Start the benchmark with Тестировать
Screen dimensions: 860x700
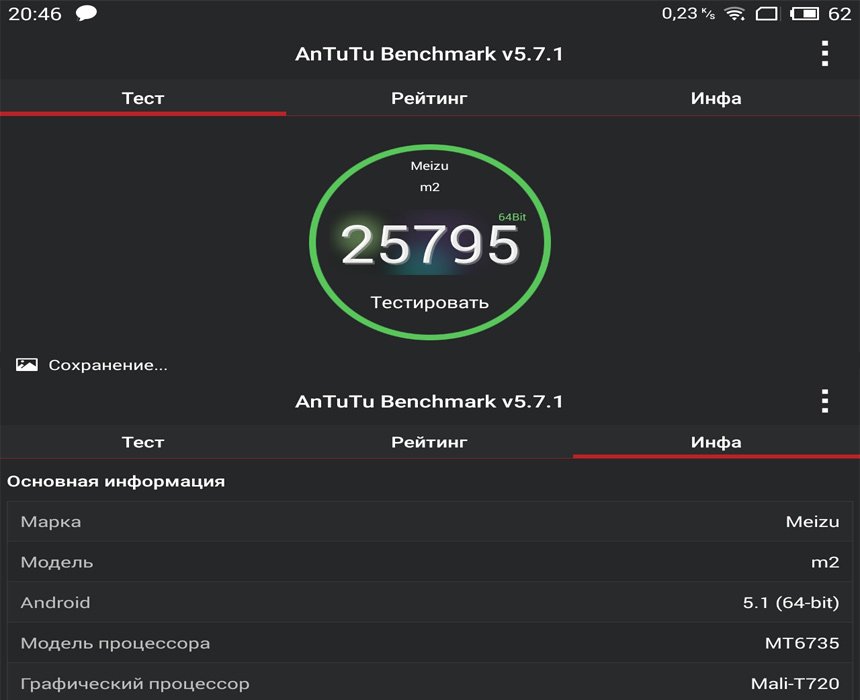click(x=429, y=303)
